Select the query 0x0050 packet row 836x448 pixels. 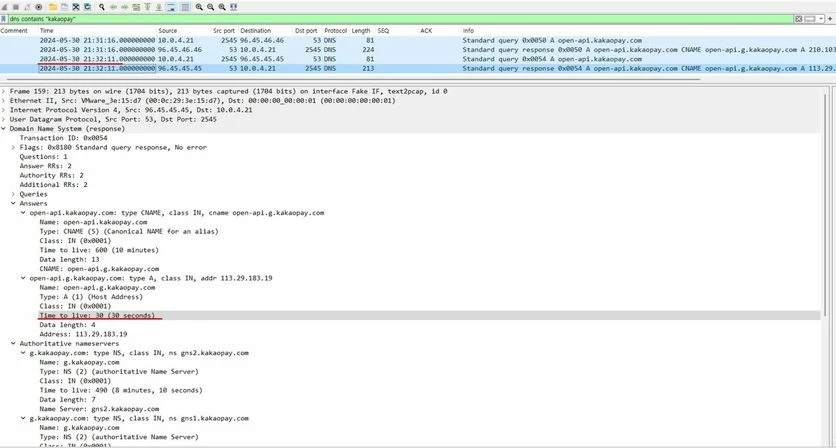(418, 41)
